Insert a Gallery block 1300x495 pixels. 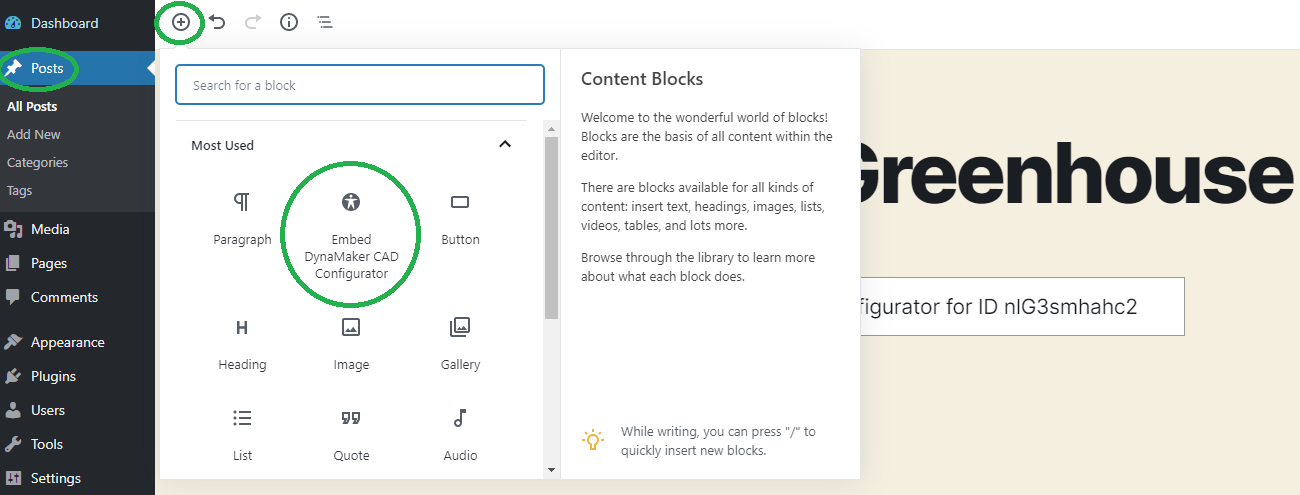460,345
